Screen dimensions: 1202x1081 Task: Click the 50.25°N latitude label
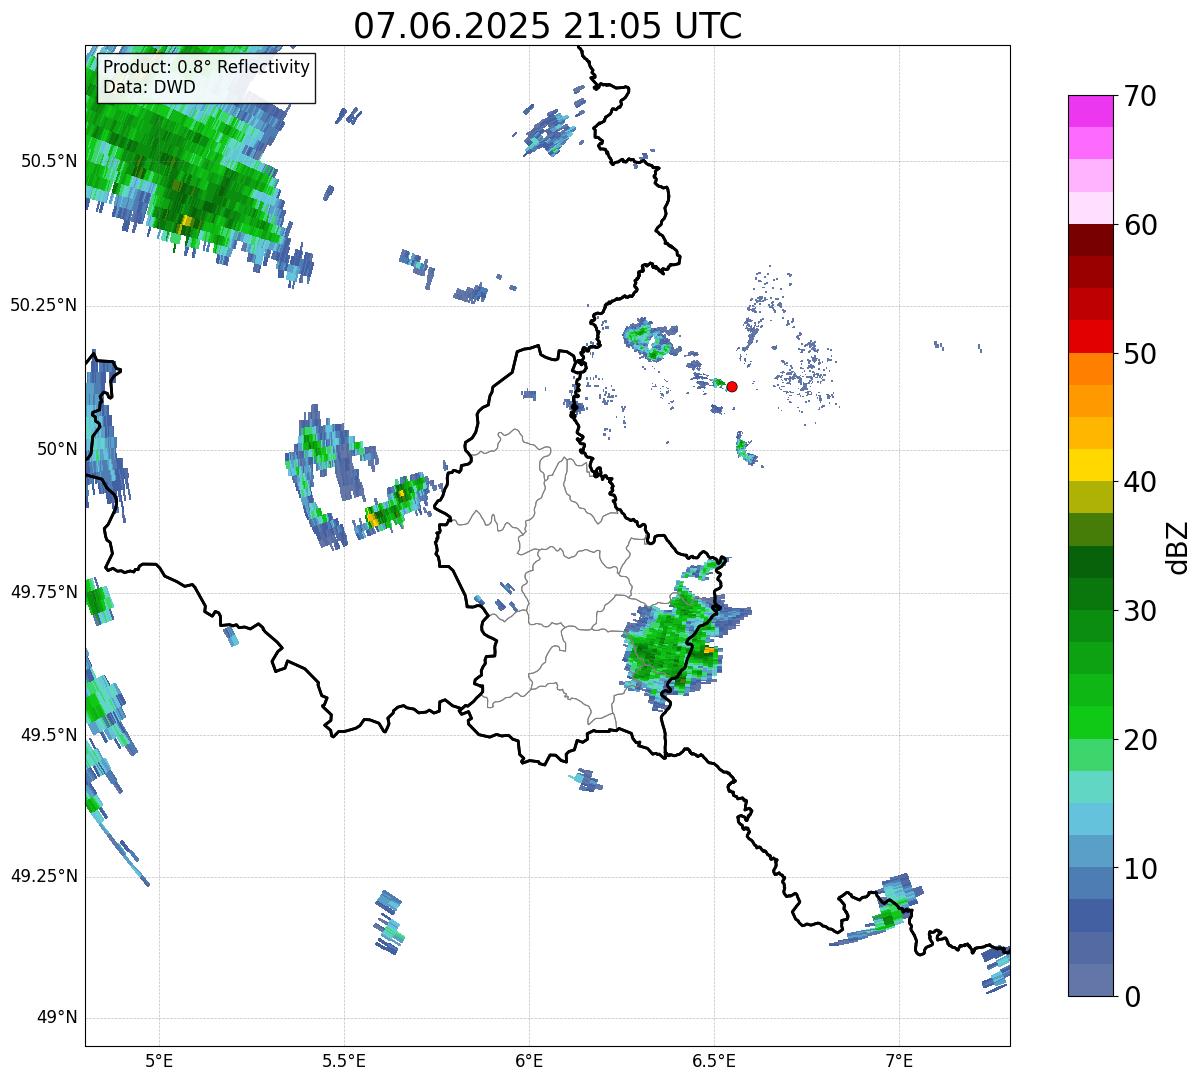click(44, 305)
